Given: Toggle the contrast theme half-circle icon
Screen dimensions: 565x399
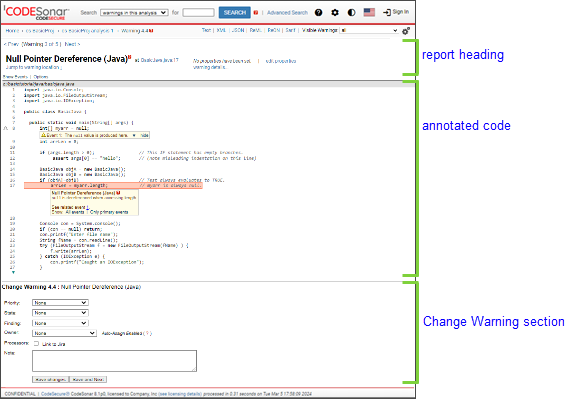Looking at the screenshot, I should [352, 13].
